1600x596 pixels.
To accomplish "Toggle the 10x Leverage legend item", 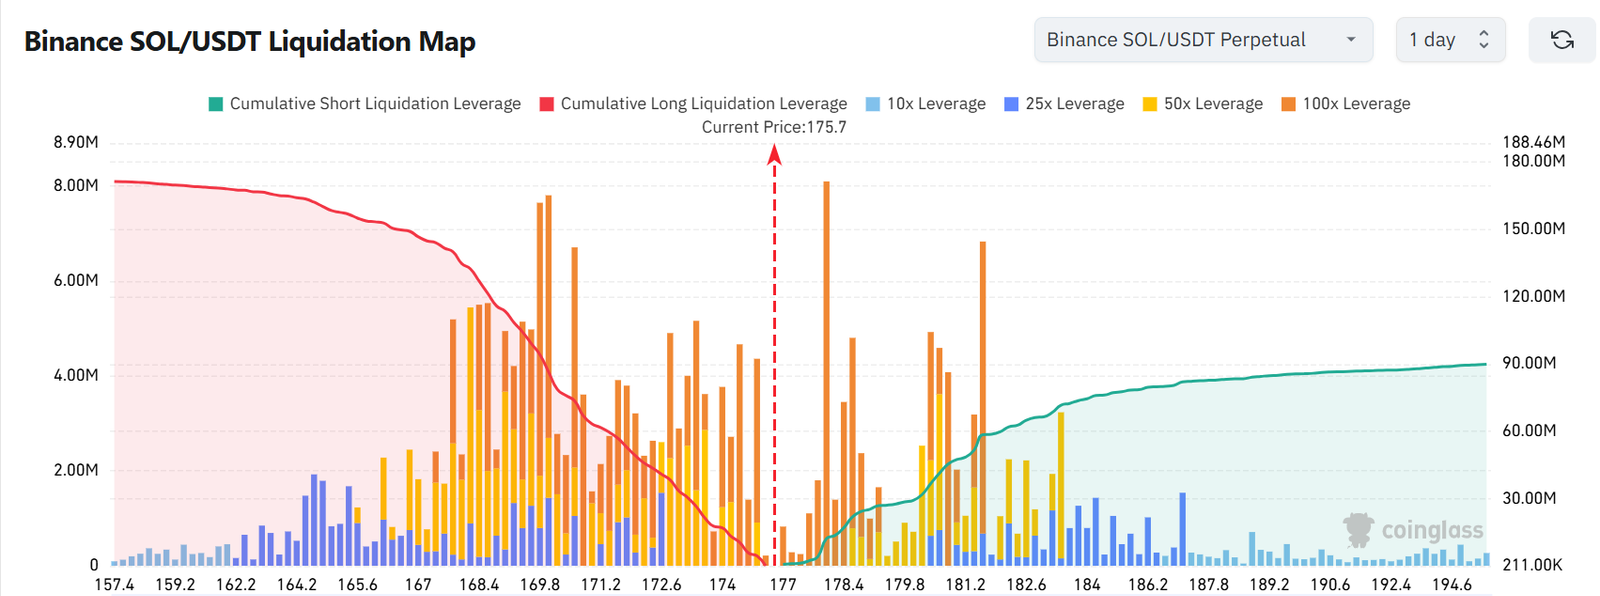I will pos(926,104).
